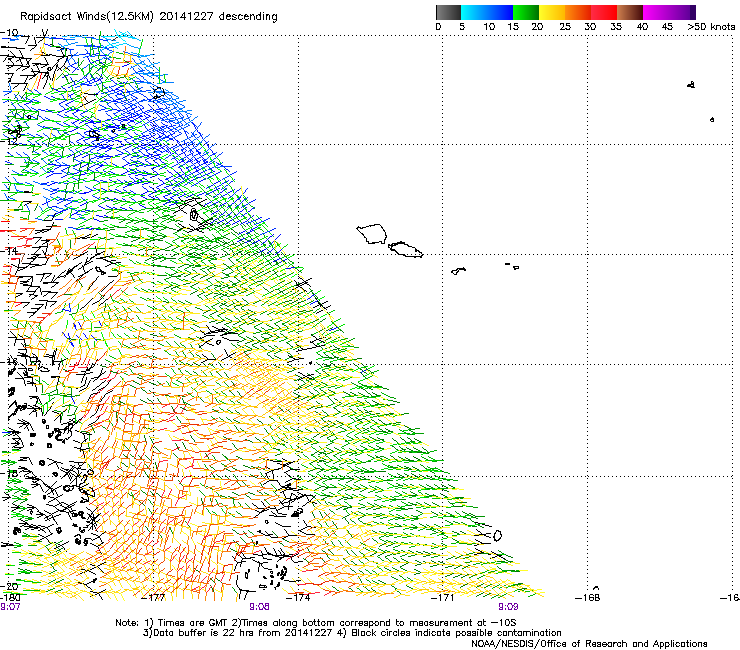
Task: Click the small island in the upper-right near -166
Action: point(691,85)
